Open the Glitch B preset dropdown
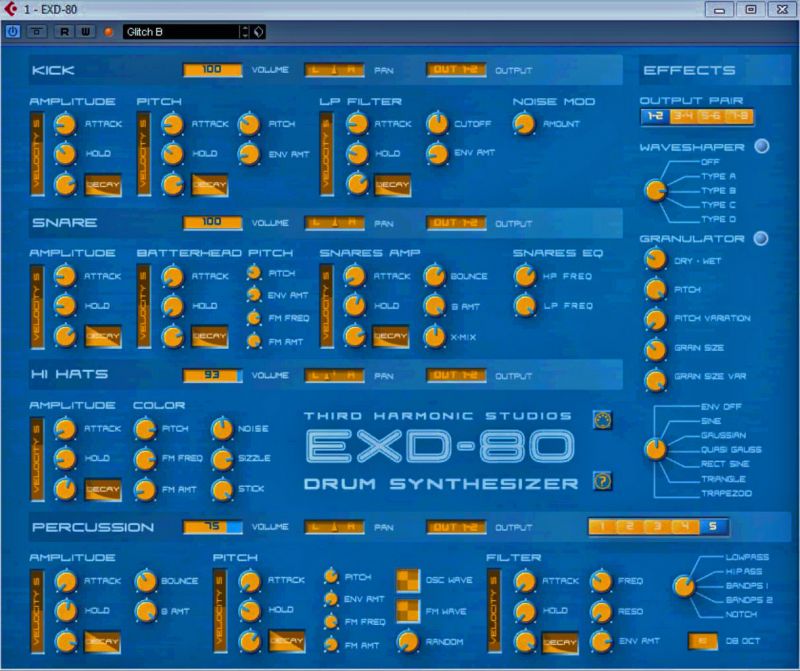Viewport: 800px width, 671px height. (181, 32)
